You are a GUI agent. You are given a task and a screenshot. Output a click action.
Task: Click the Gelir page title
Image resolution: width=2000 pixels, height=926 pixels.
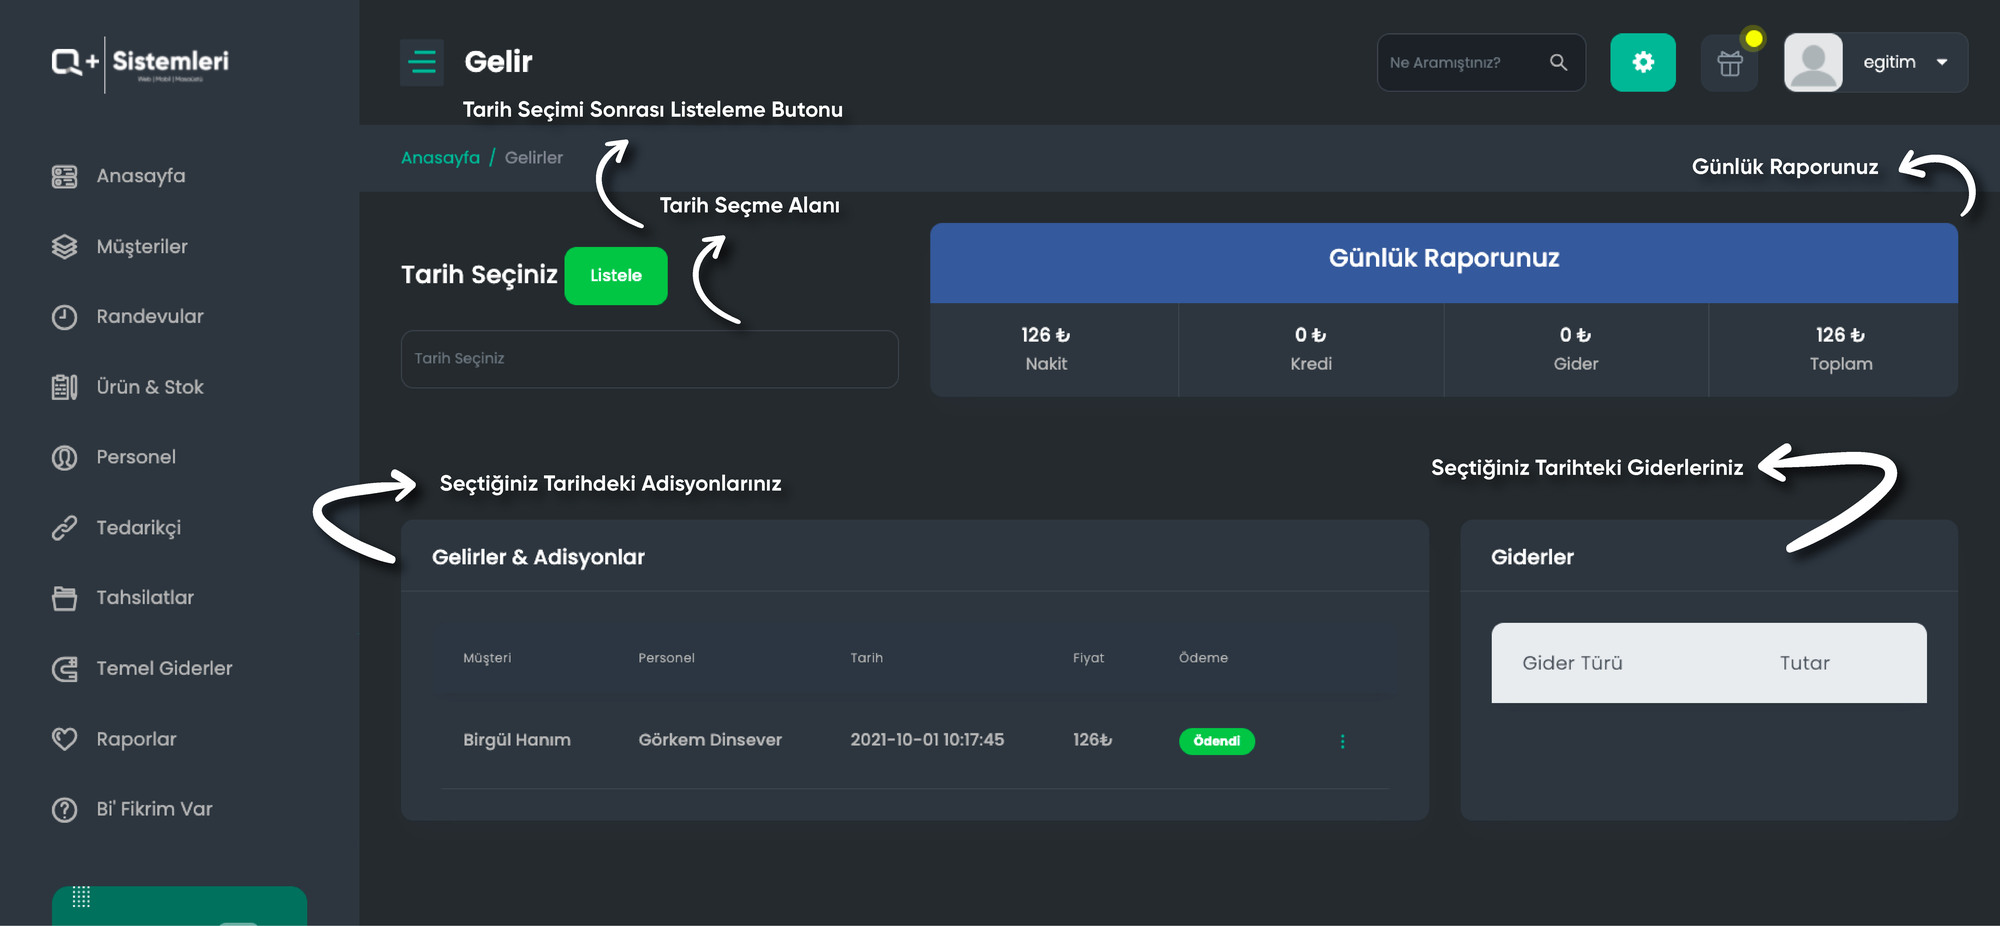tap(498, 62)
